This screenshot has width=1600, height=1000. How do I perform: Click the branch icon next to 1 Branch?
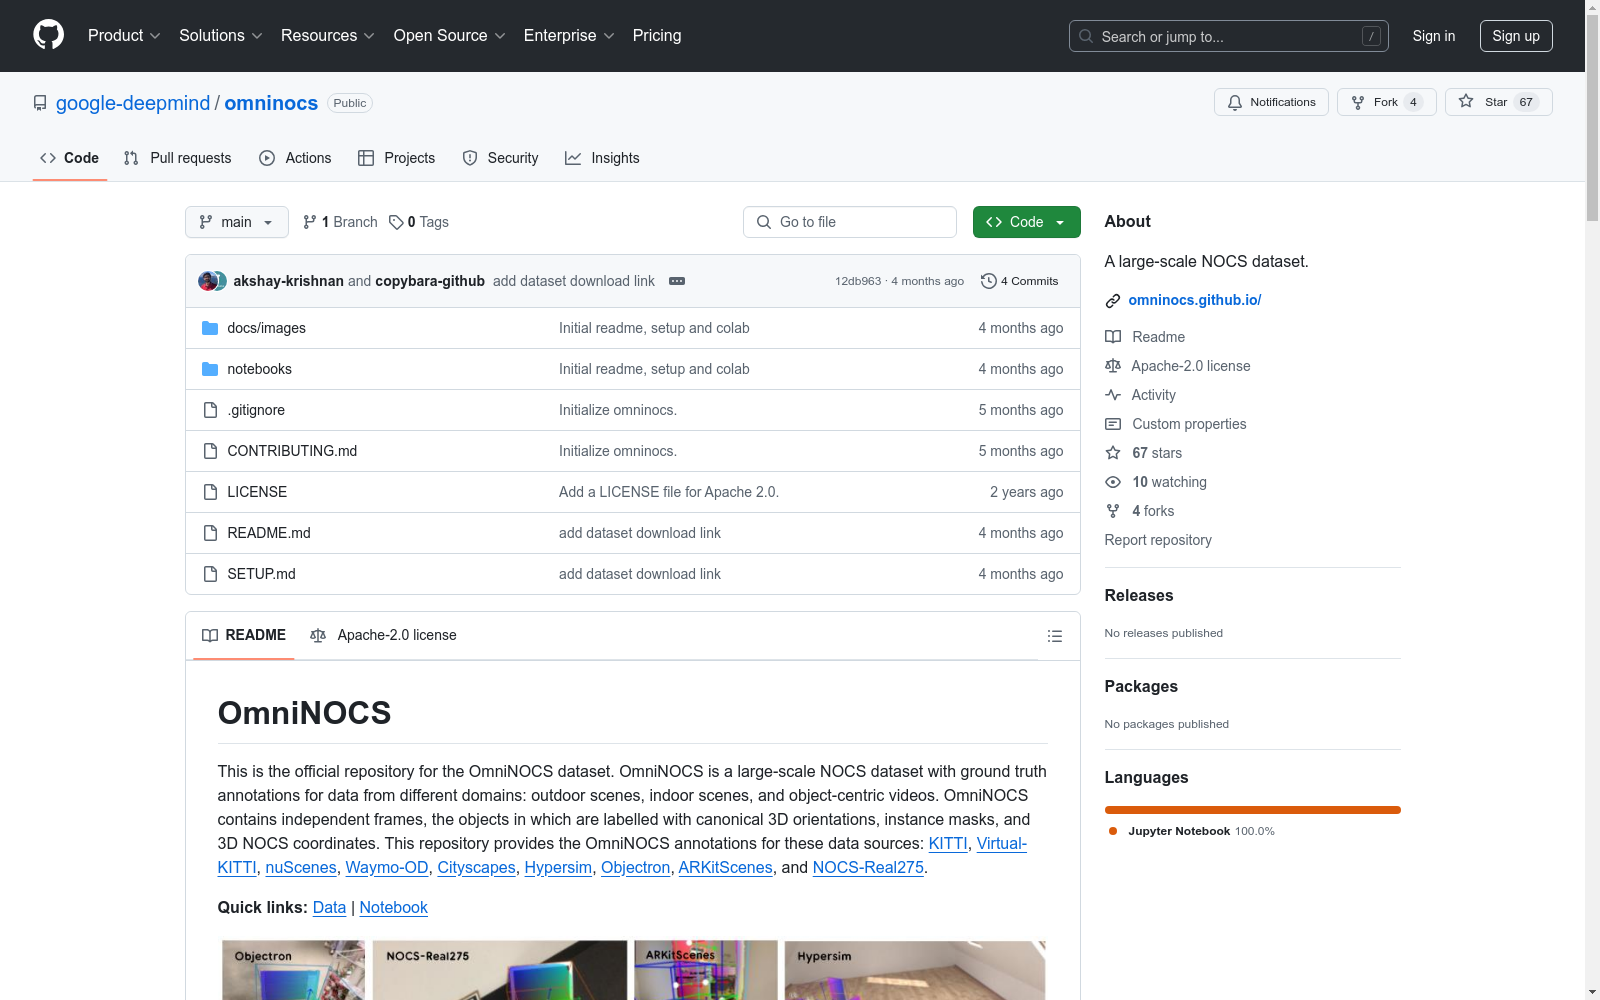click(x=310, y=222)
